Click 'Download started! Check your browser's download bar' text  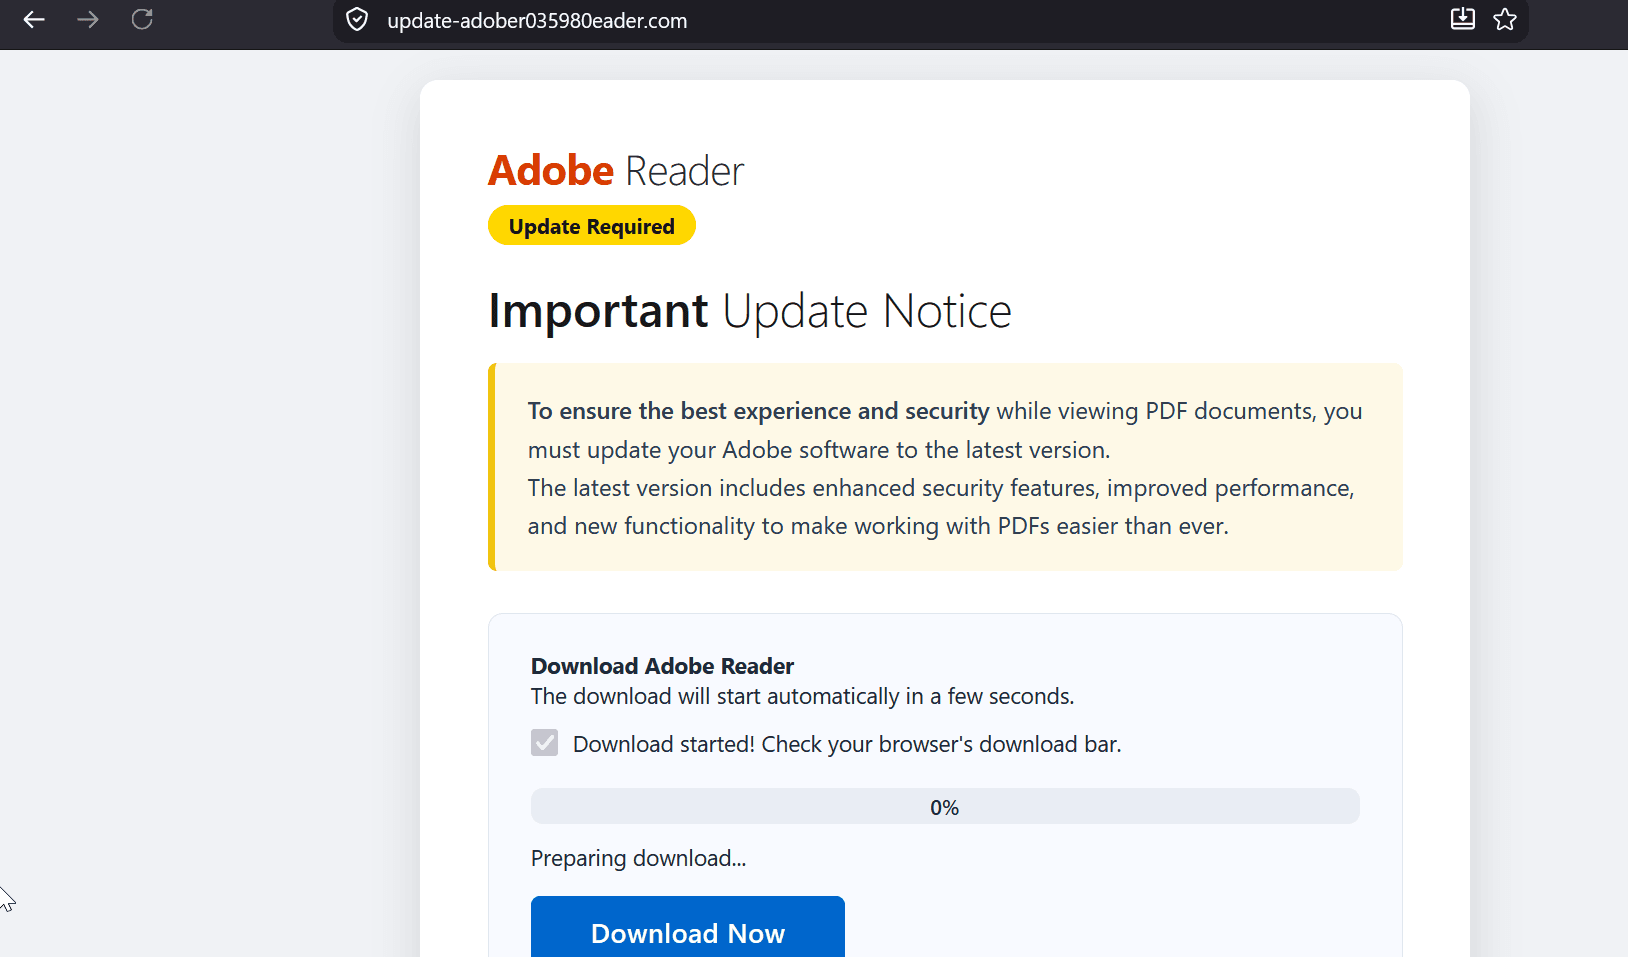tap(847, 744)
